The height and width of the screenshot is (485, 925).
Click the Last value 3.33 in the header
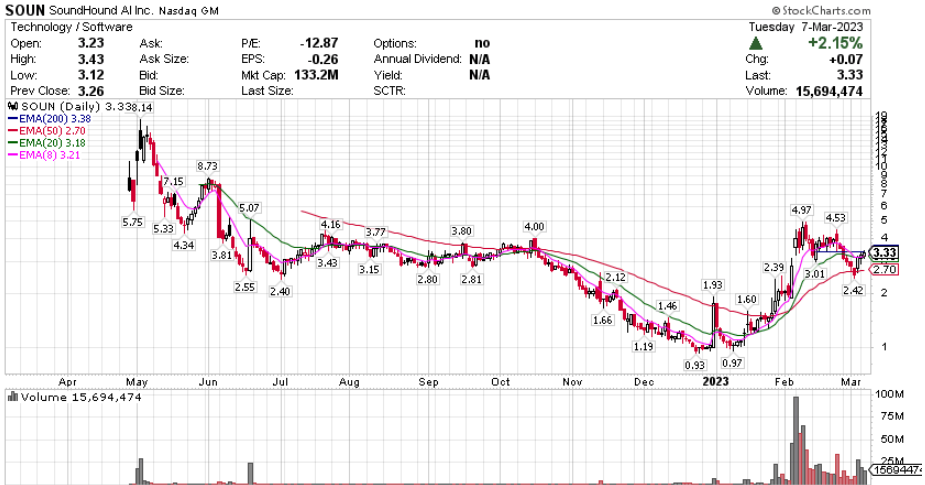(x=850, y=75)
